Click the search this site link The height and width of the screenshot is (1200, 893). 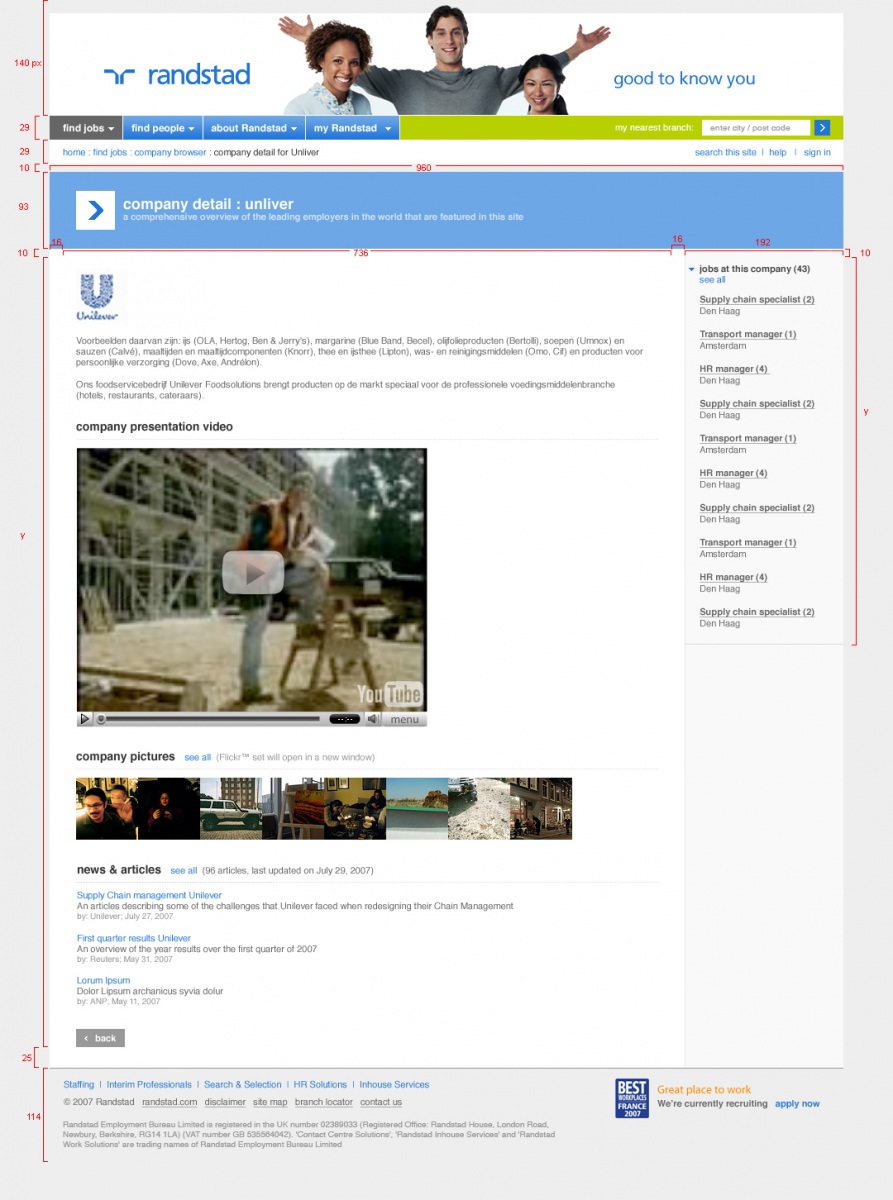click(726, 152)
